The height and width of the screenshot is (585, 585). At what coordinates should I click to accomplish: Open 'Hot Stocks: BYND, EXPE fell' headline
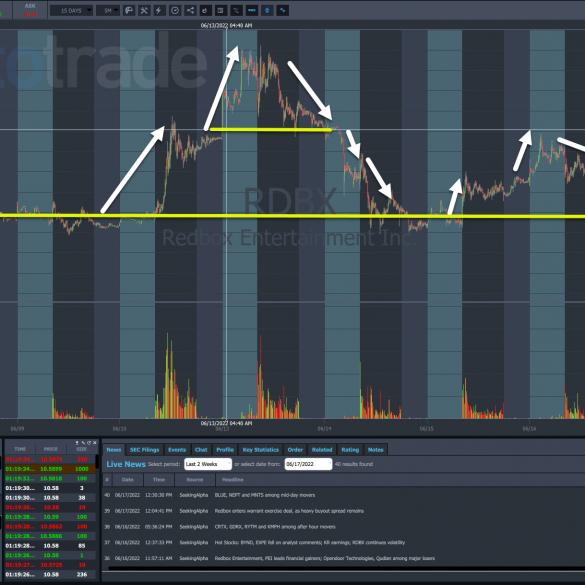310,542
